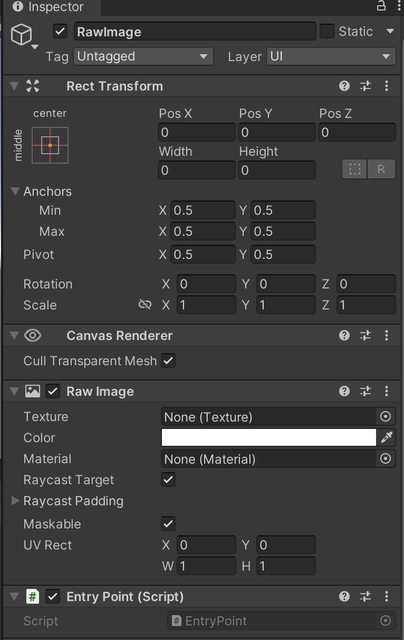Click the Raw edit mode R button
Image resolution: width=404 pixels, height=640 pixels.
(x=381, y=169)
